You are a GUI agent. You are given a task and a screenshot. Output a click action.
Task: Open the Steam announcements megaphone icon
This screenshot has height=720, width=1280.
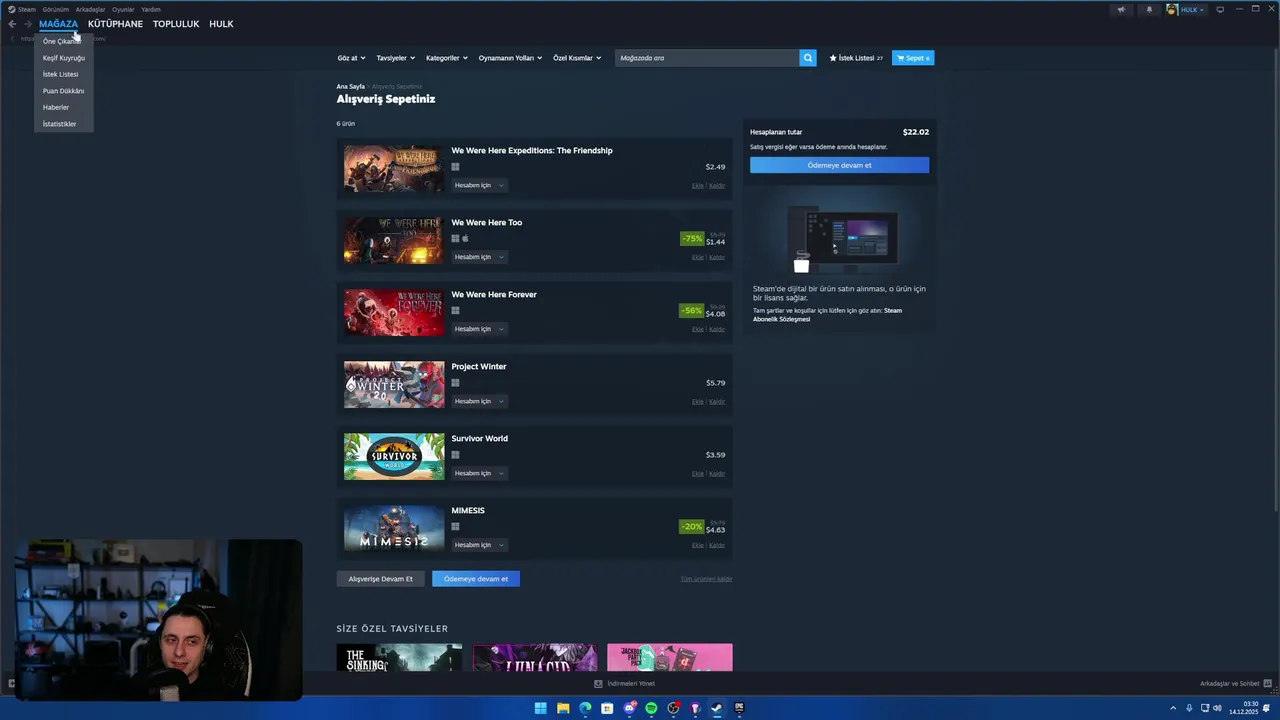click(1121, 9)
